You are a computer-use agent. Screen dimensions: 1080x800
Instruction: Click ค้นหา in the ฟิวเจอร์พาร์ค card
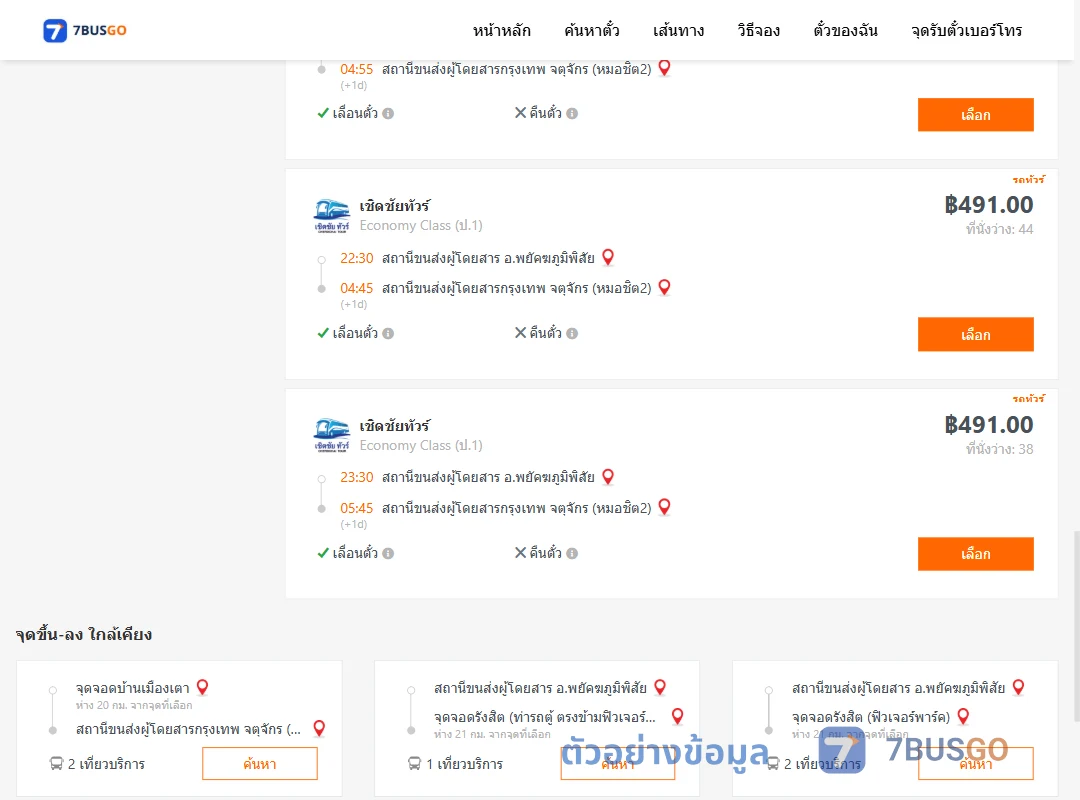pyautogui.click(x=975, y=763)
